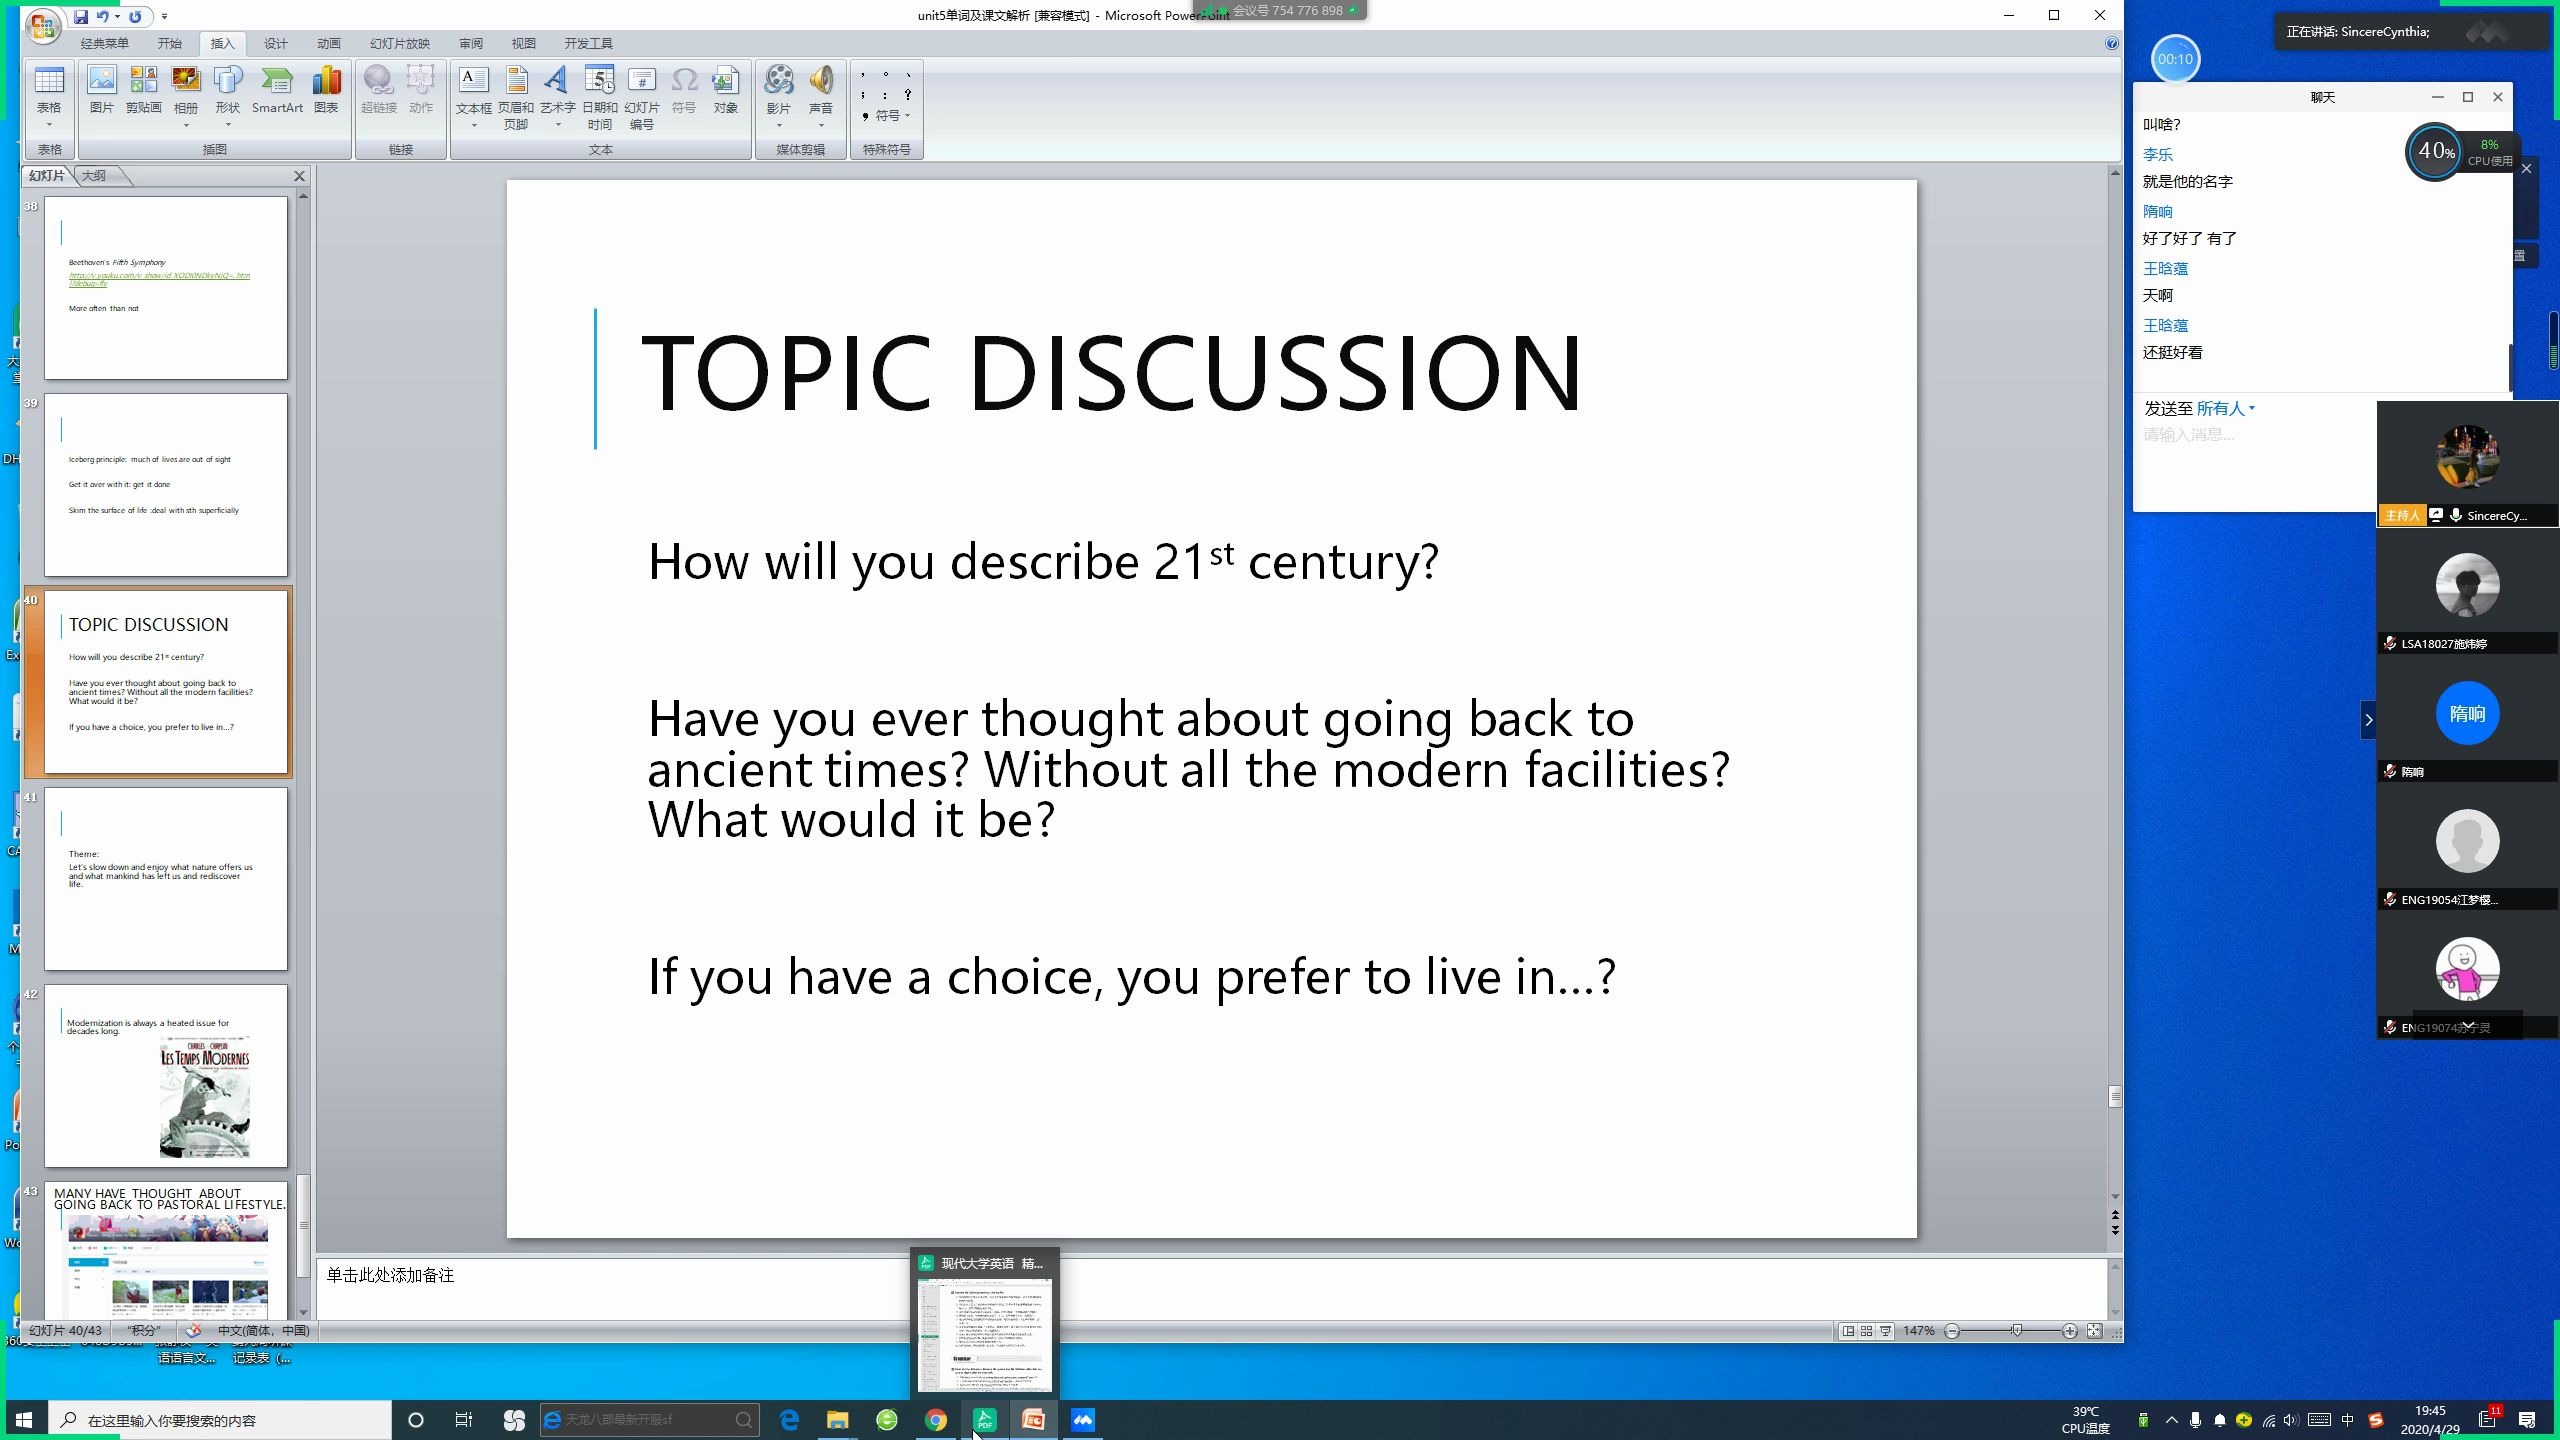The height and width of the screenshot is (1440, 2560).
Task: Save the presentation via quick access toolbar
Action: [81, 16]
